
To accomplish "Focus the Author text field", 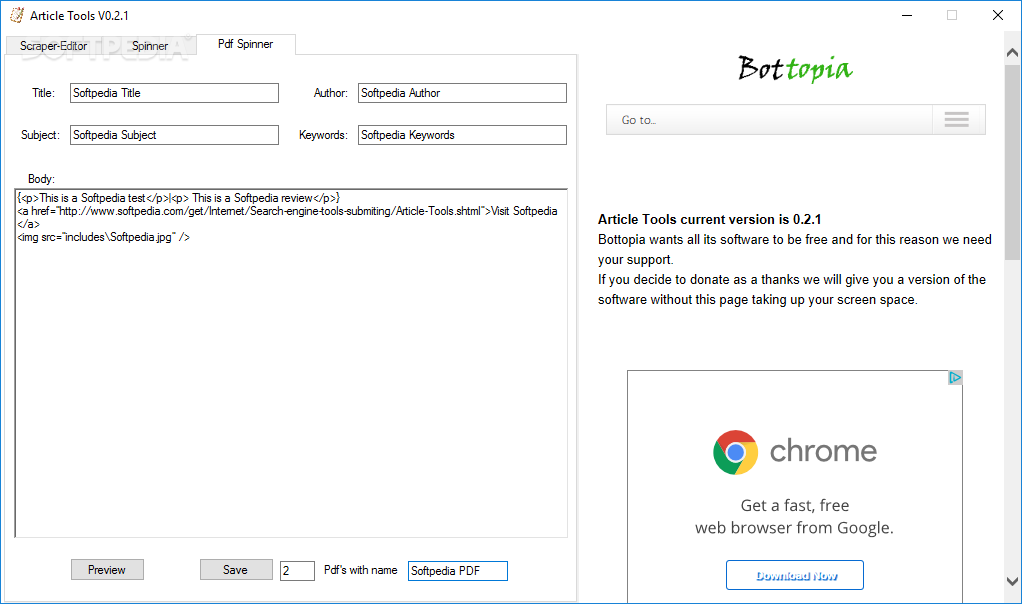I will [462, 93].
